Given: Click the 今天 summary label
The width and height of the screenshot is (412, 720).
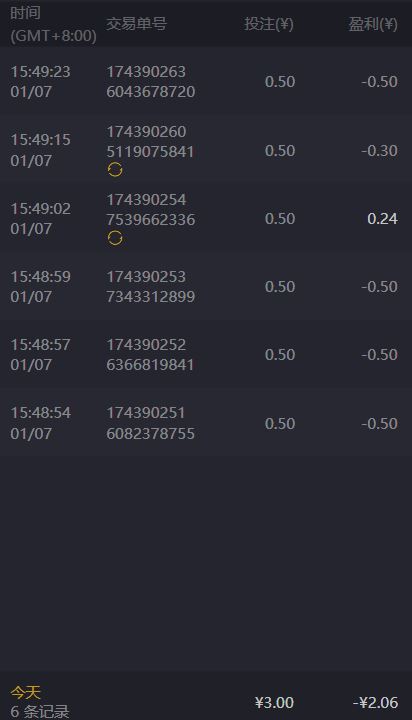Looking at the screenshot, I should [x=26, y=692].
